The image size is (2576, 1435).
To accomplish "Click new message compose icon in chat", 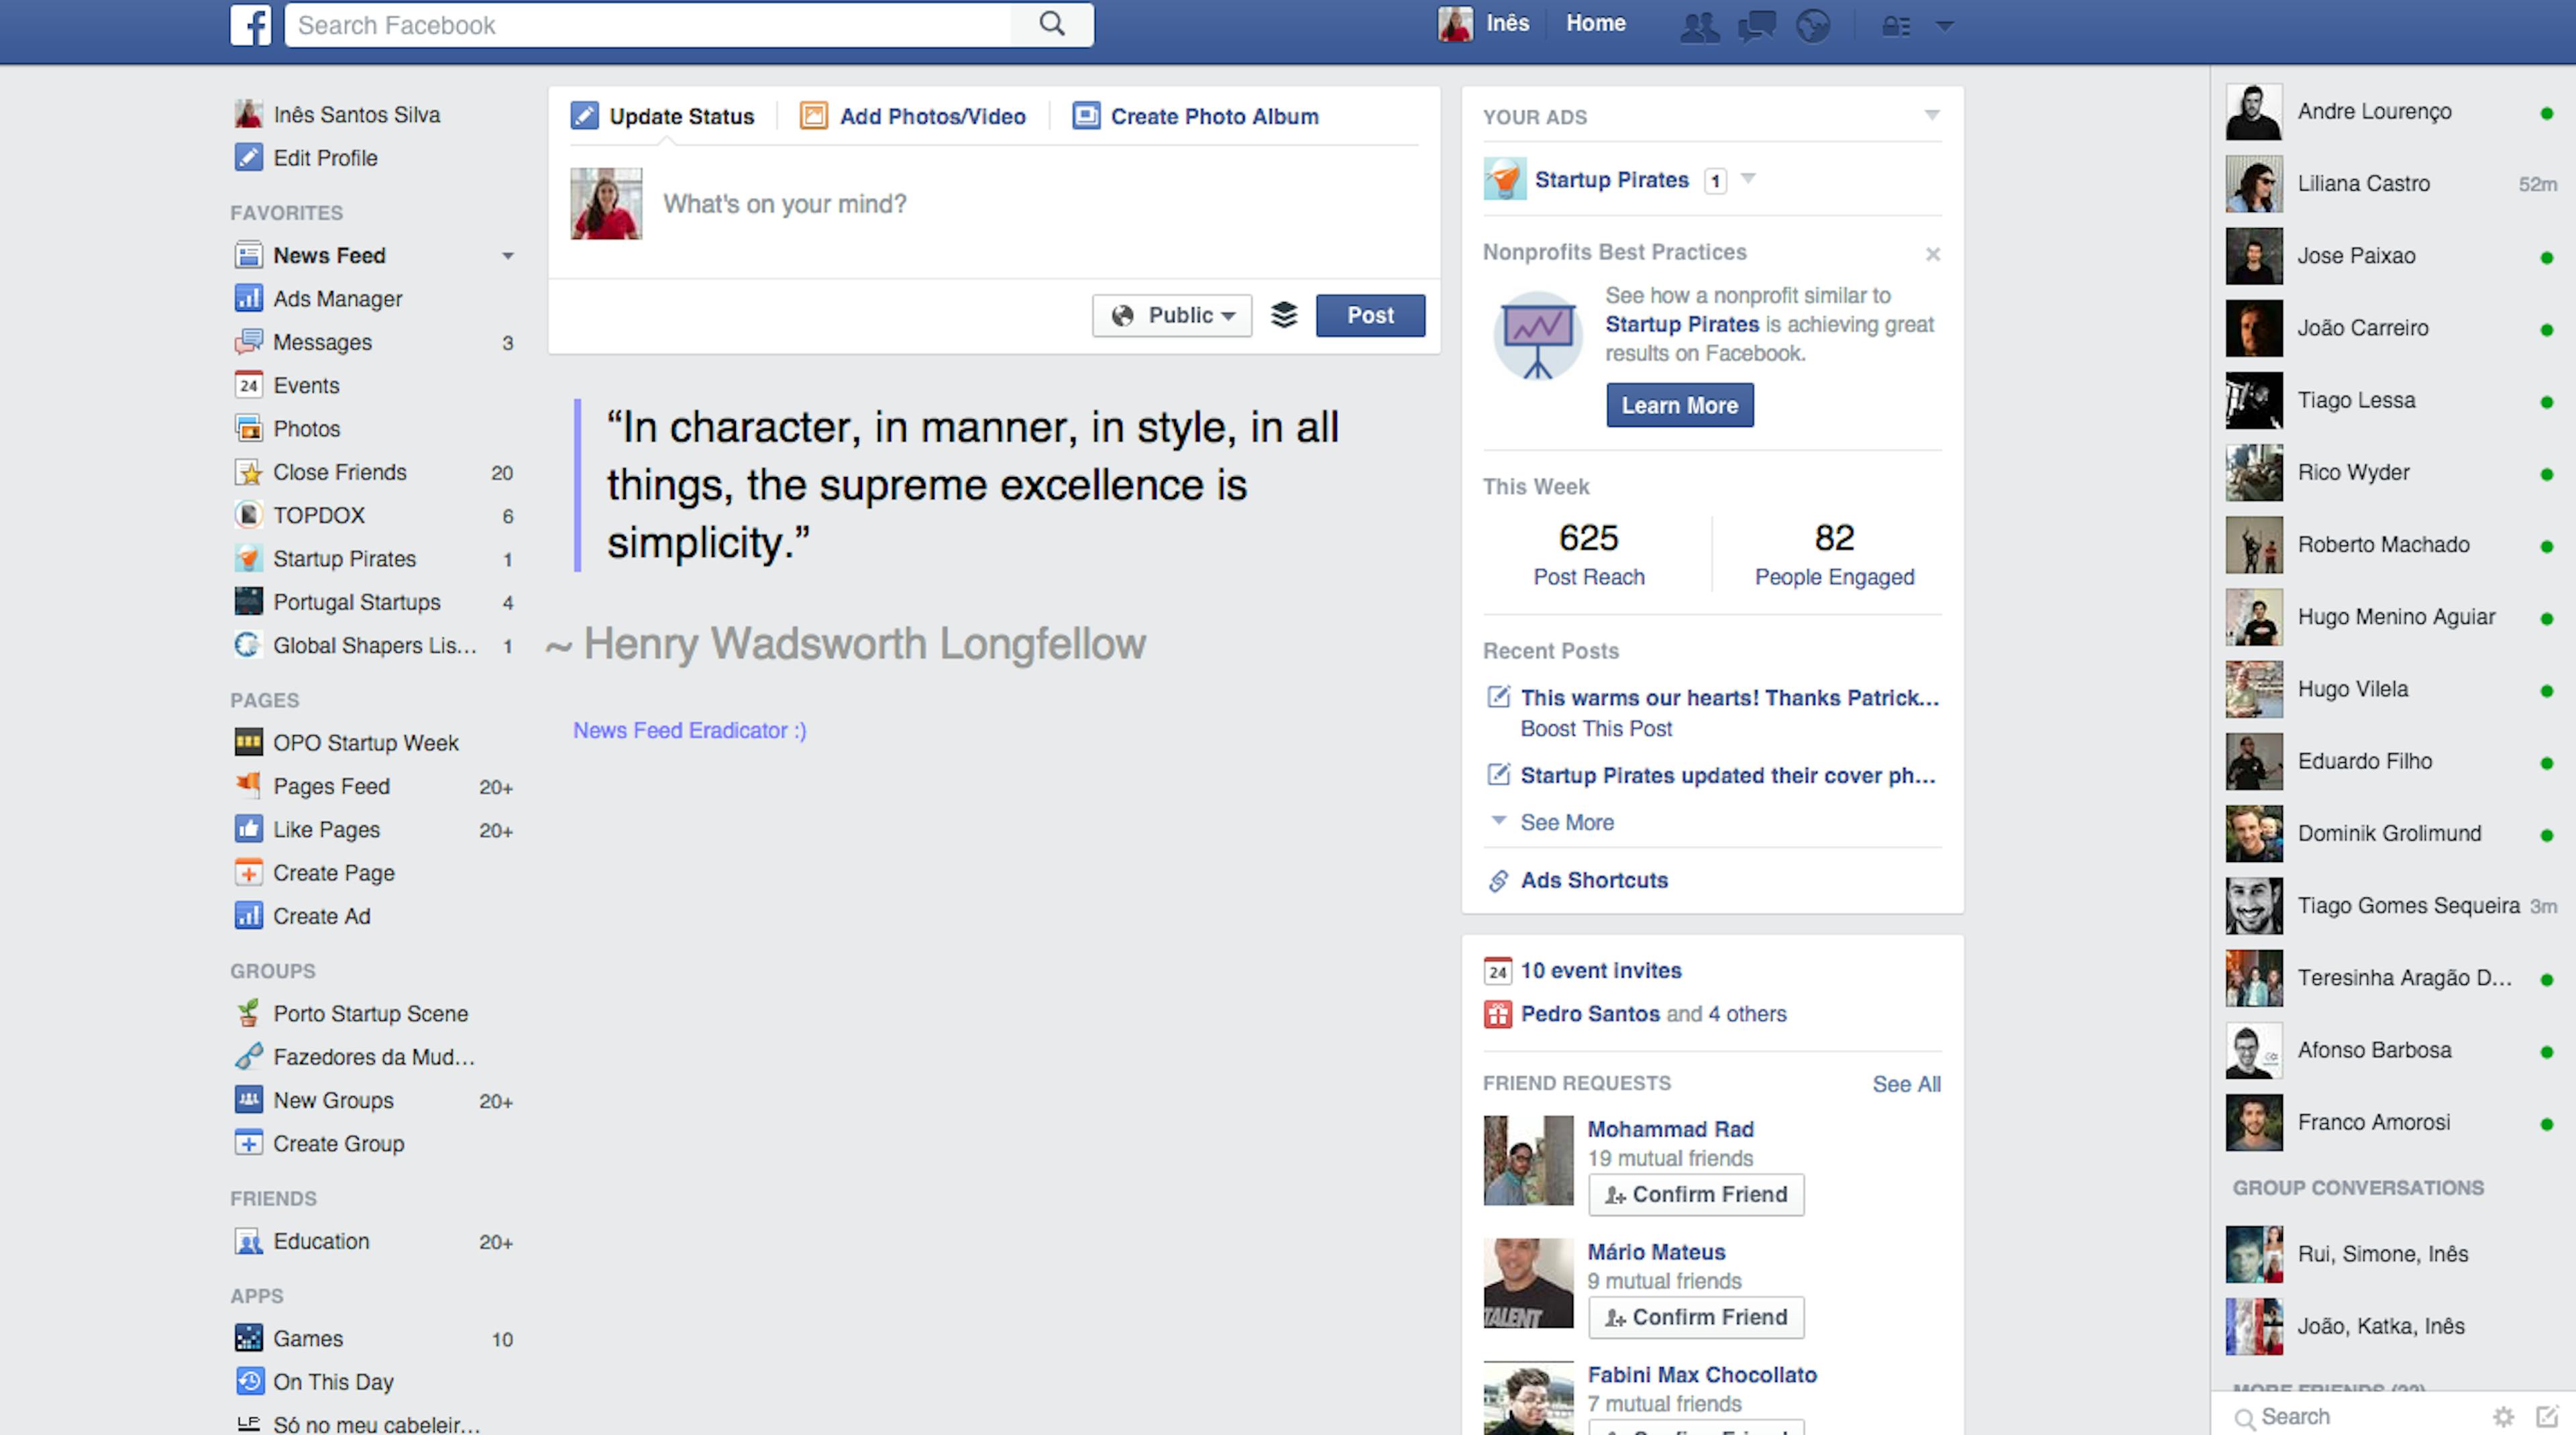I will 2547,1416.
